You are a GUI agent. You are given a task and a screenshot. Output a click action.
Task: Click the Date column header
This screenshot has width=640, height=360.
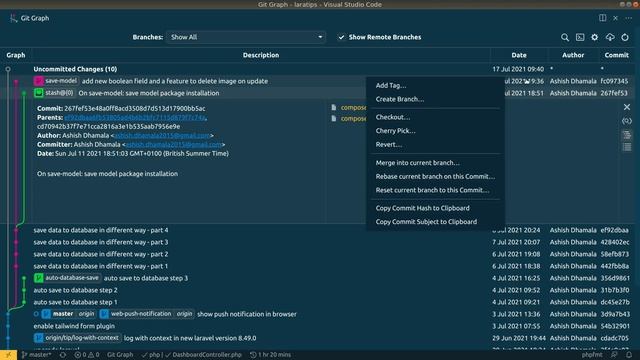[519, 55]
